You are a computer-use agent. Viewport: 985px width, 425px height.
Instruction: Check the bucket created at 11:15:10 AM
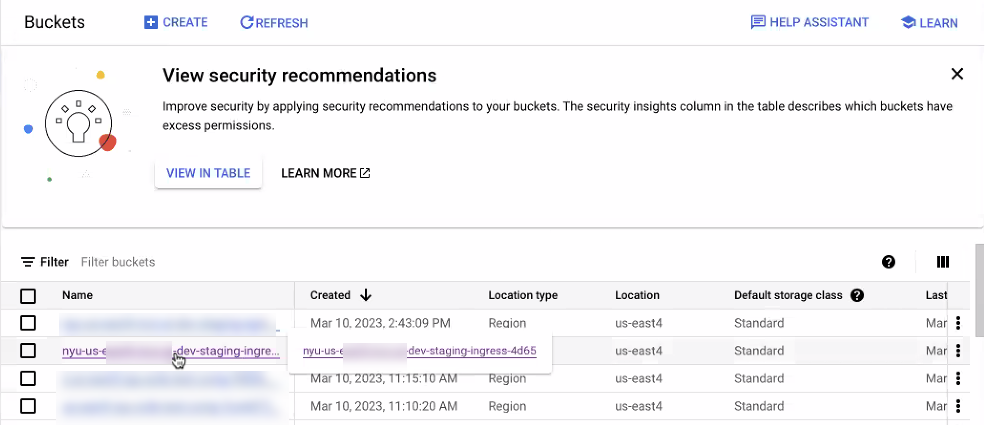[28, 379]
